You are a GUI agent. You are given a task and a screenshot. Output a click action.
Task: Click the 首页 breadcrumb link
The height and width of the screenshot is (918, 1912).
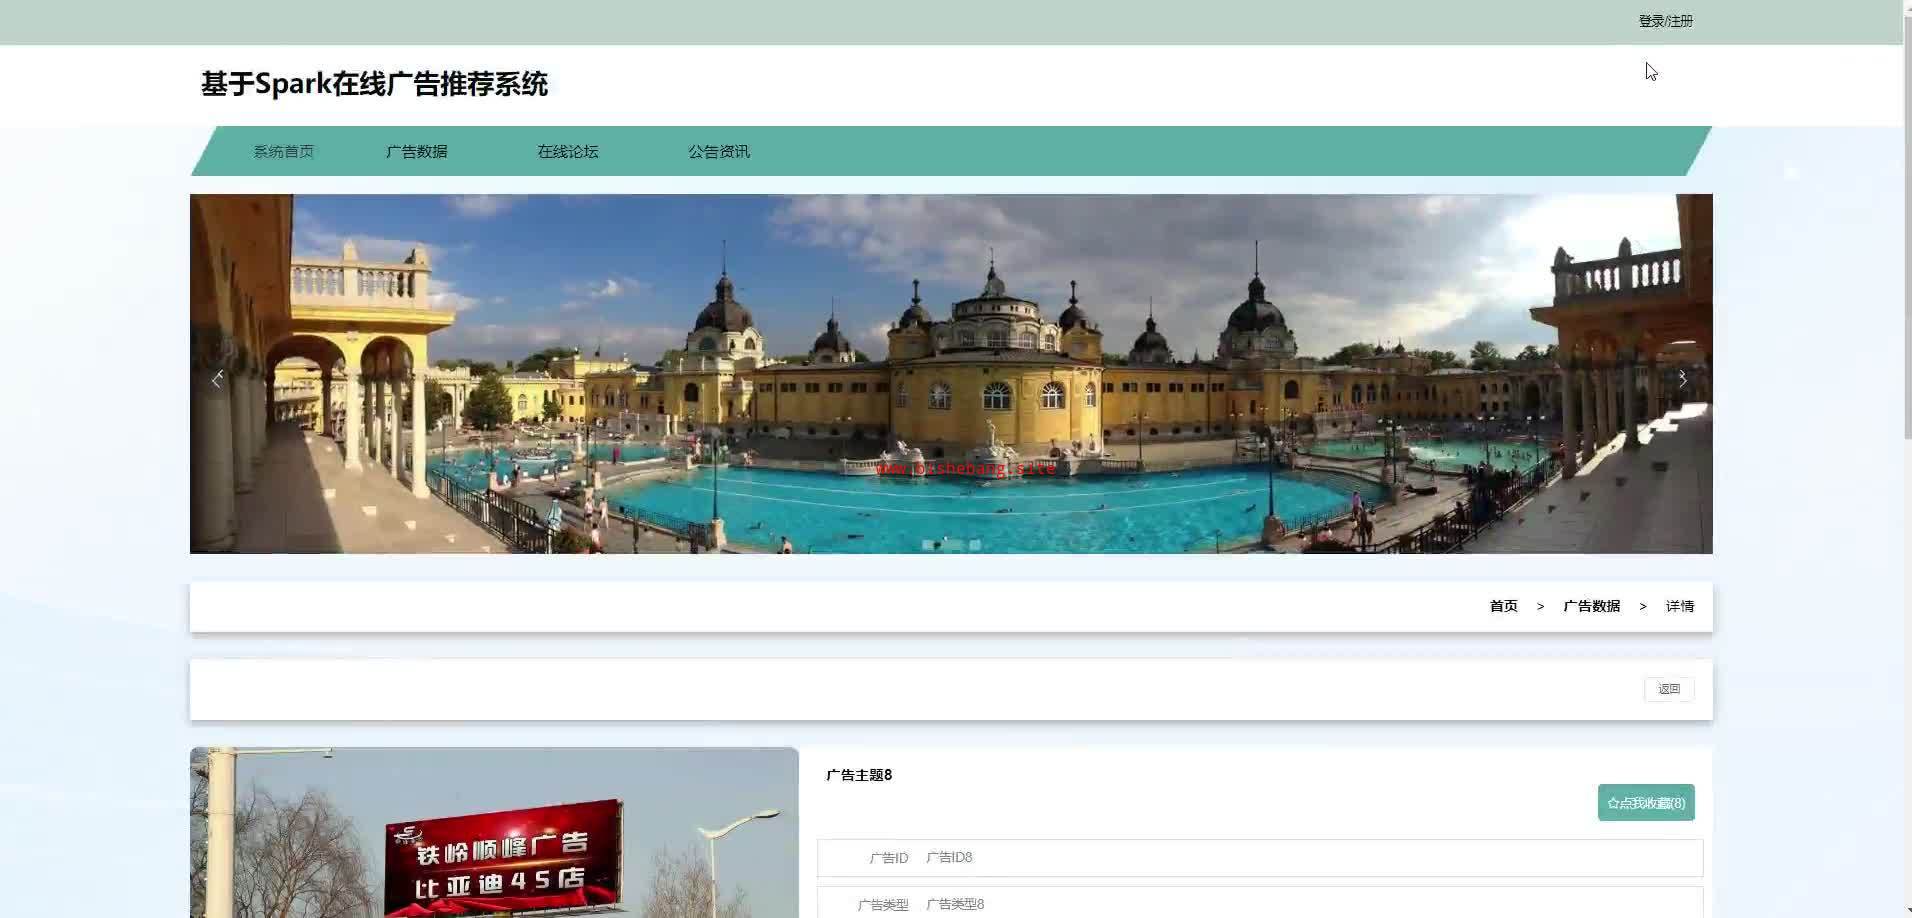tap(1504, 606)
